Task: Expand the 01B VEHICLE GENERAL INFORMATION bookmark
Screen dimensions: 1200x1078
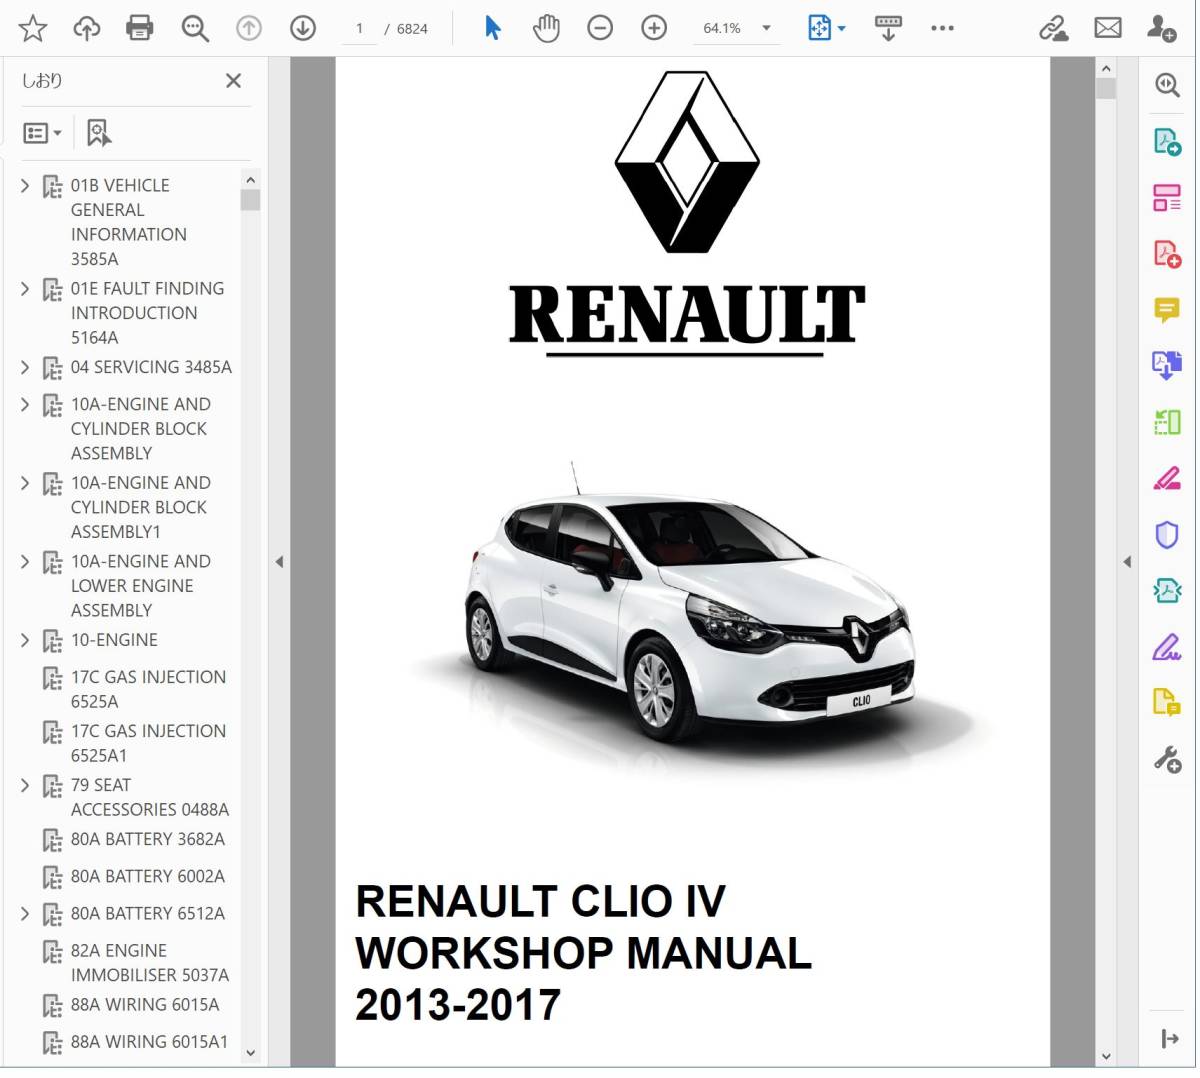Action: [x=25, y=185]
